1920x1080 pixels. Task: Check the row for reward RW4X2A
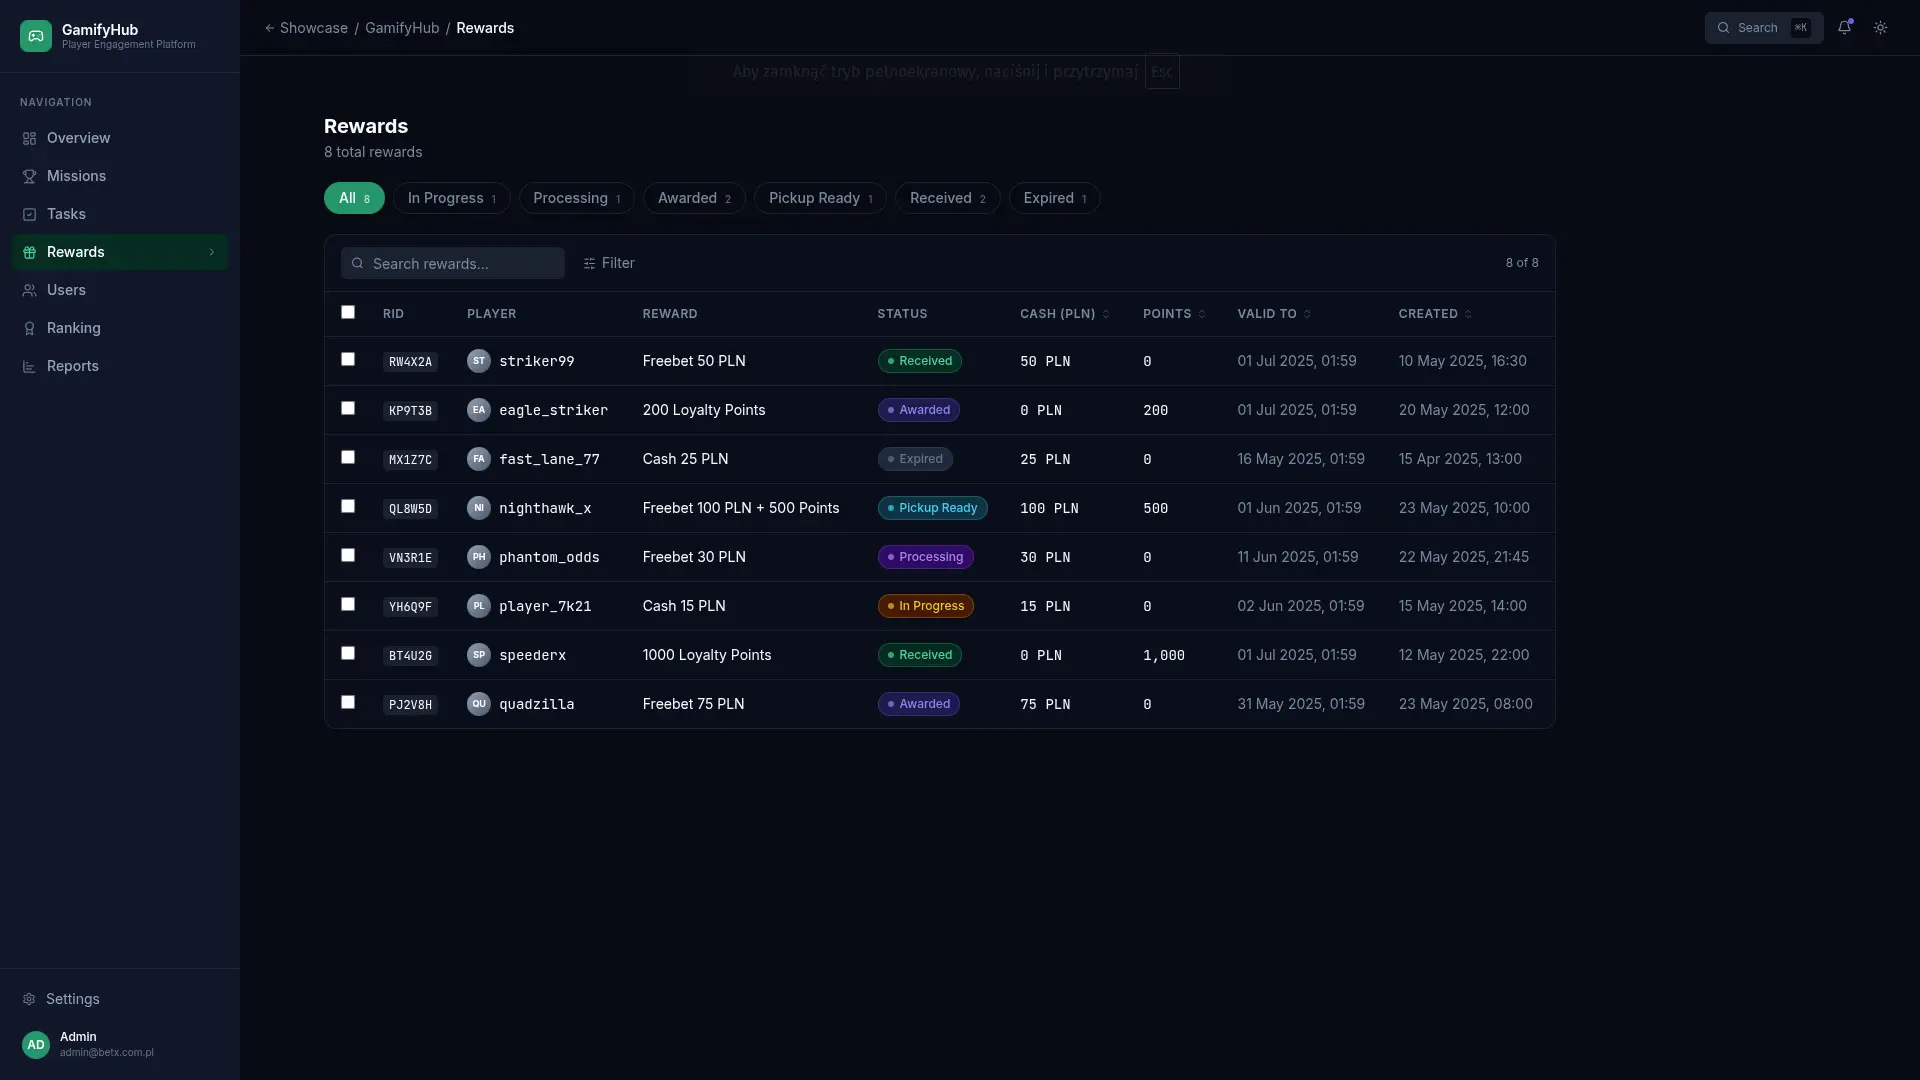[x=348, y=359]
